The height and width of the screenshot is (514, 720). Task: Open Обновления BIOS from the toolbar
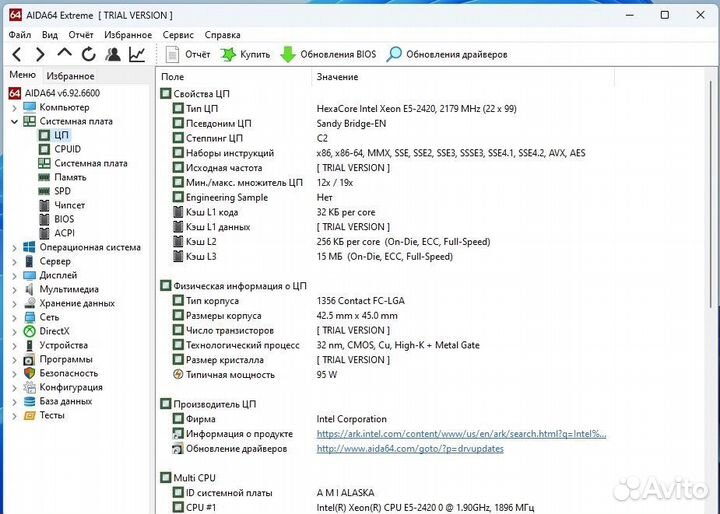328,55
